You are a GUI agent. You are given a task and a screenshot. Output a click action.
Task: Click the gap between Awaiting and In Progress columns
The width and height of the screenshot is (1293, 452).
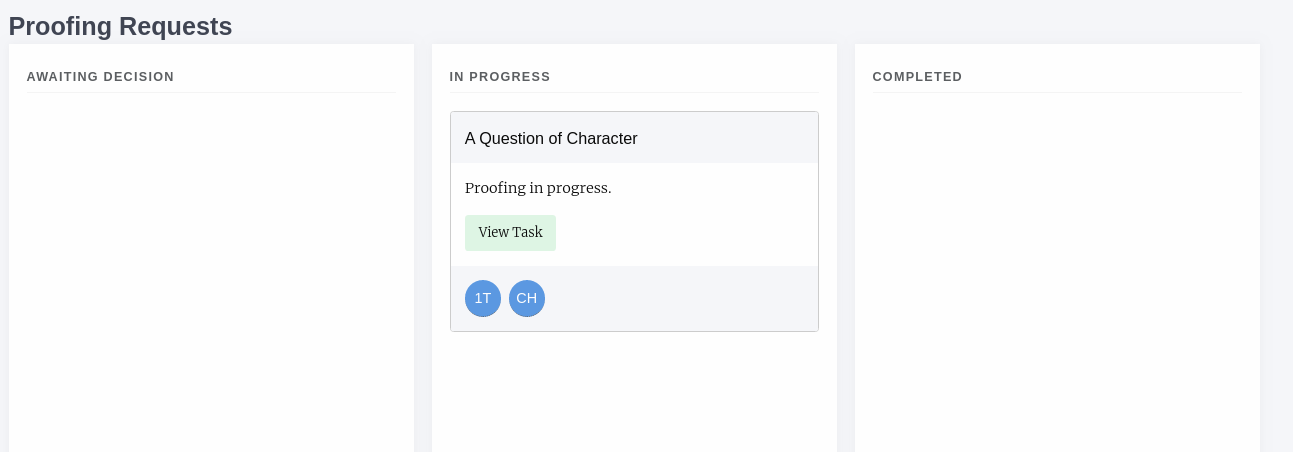coord(423,250)
